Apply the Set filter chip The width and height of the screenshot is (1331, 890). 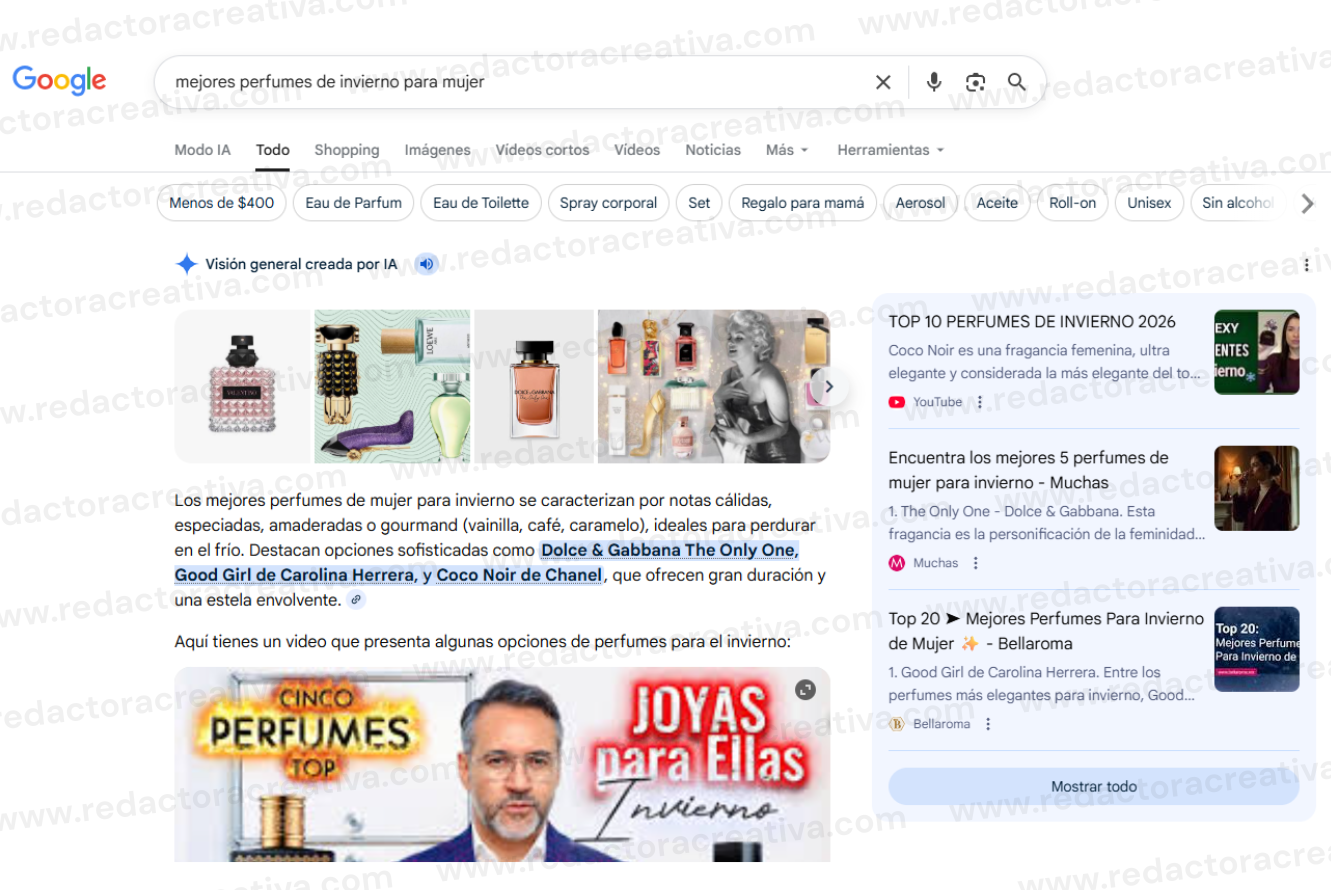pyautogui.click(x=699, y=203)
